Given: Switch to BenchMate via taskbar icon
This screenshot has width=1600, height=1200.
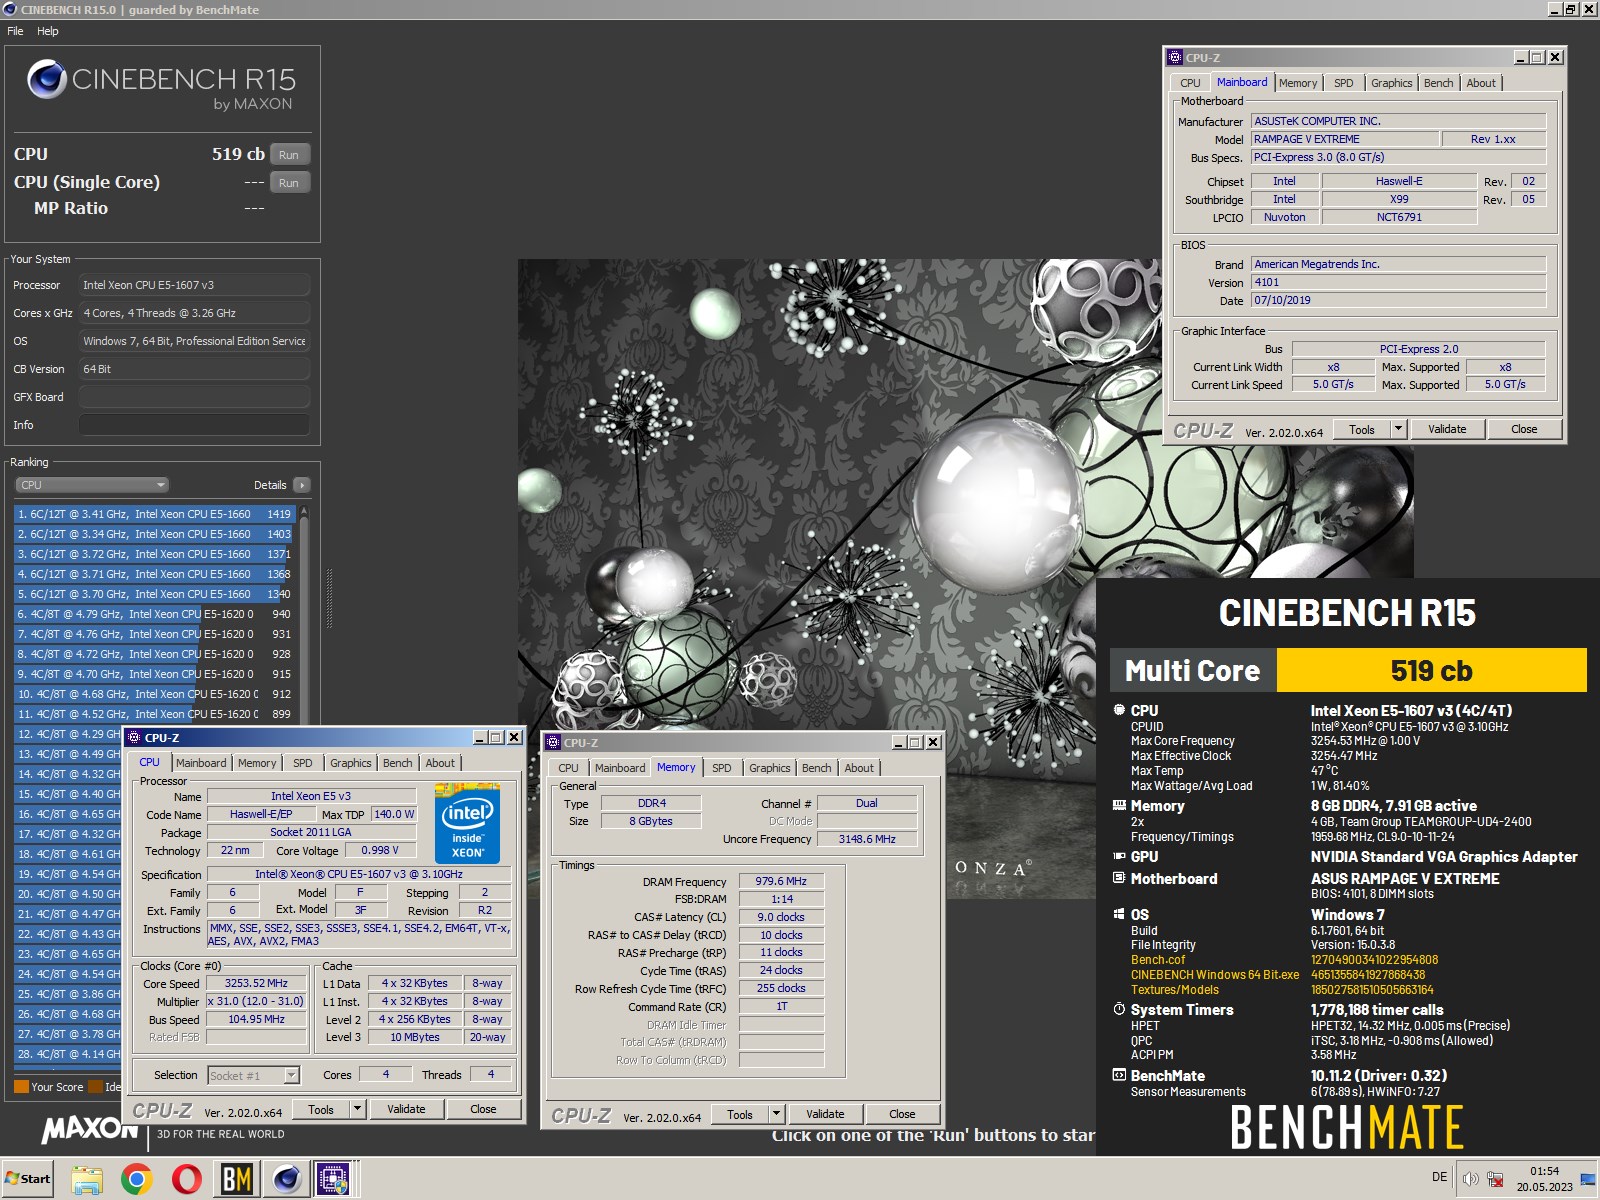Looking at the screenshot, I should (237, 1180).
